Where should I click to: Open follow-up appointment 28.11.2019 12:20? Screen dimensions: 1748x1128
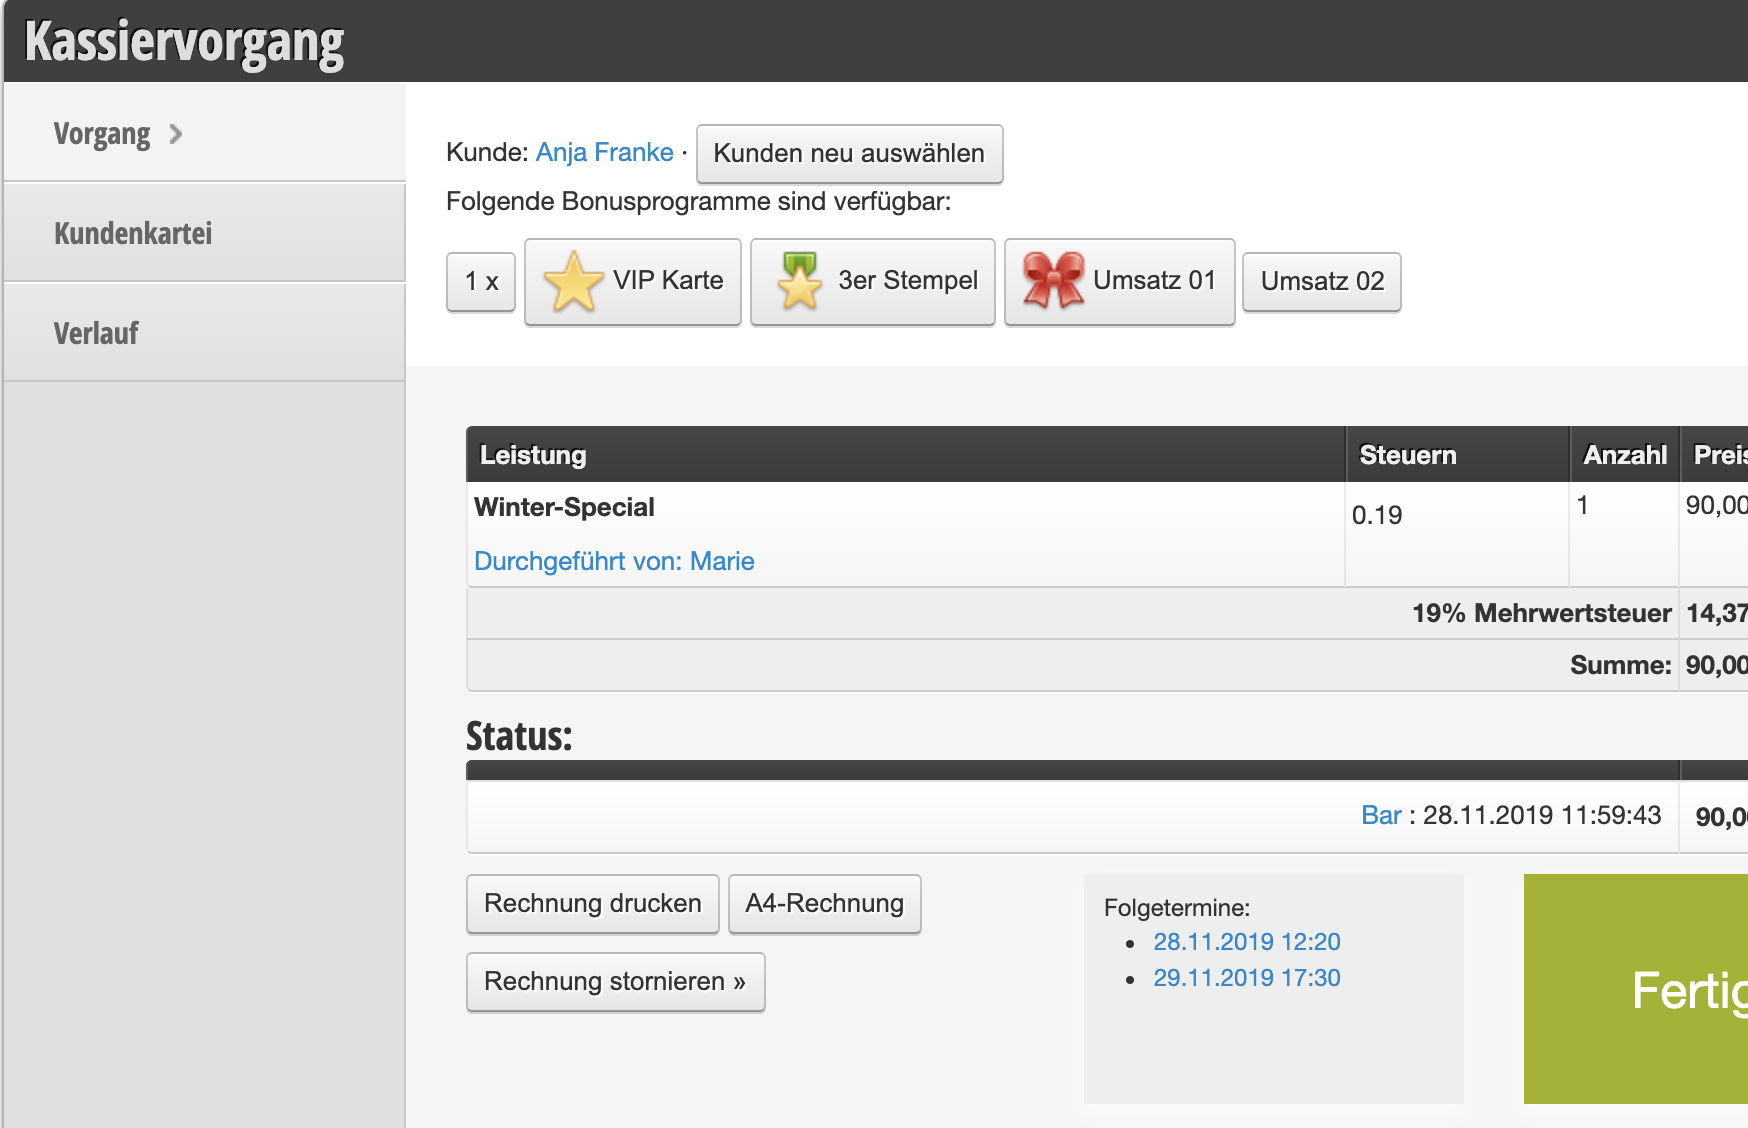(x=1246, y=942)
